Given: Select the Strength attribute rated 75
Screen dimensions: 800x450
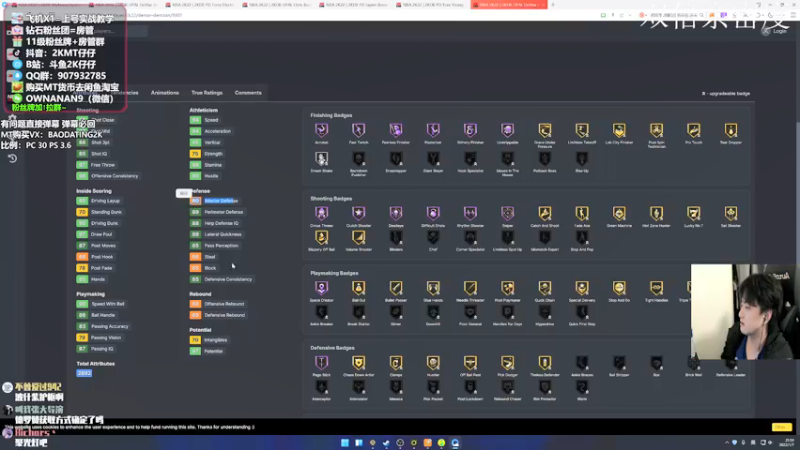Looking at the screenshot, I should click(206, 154).
